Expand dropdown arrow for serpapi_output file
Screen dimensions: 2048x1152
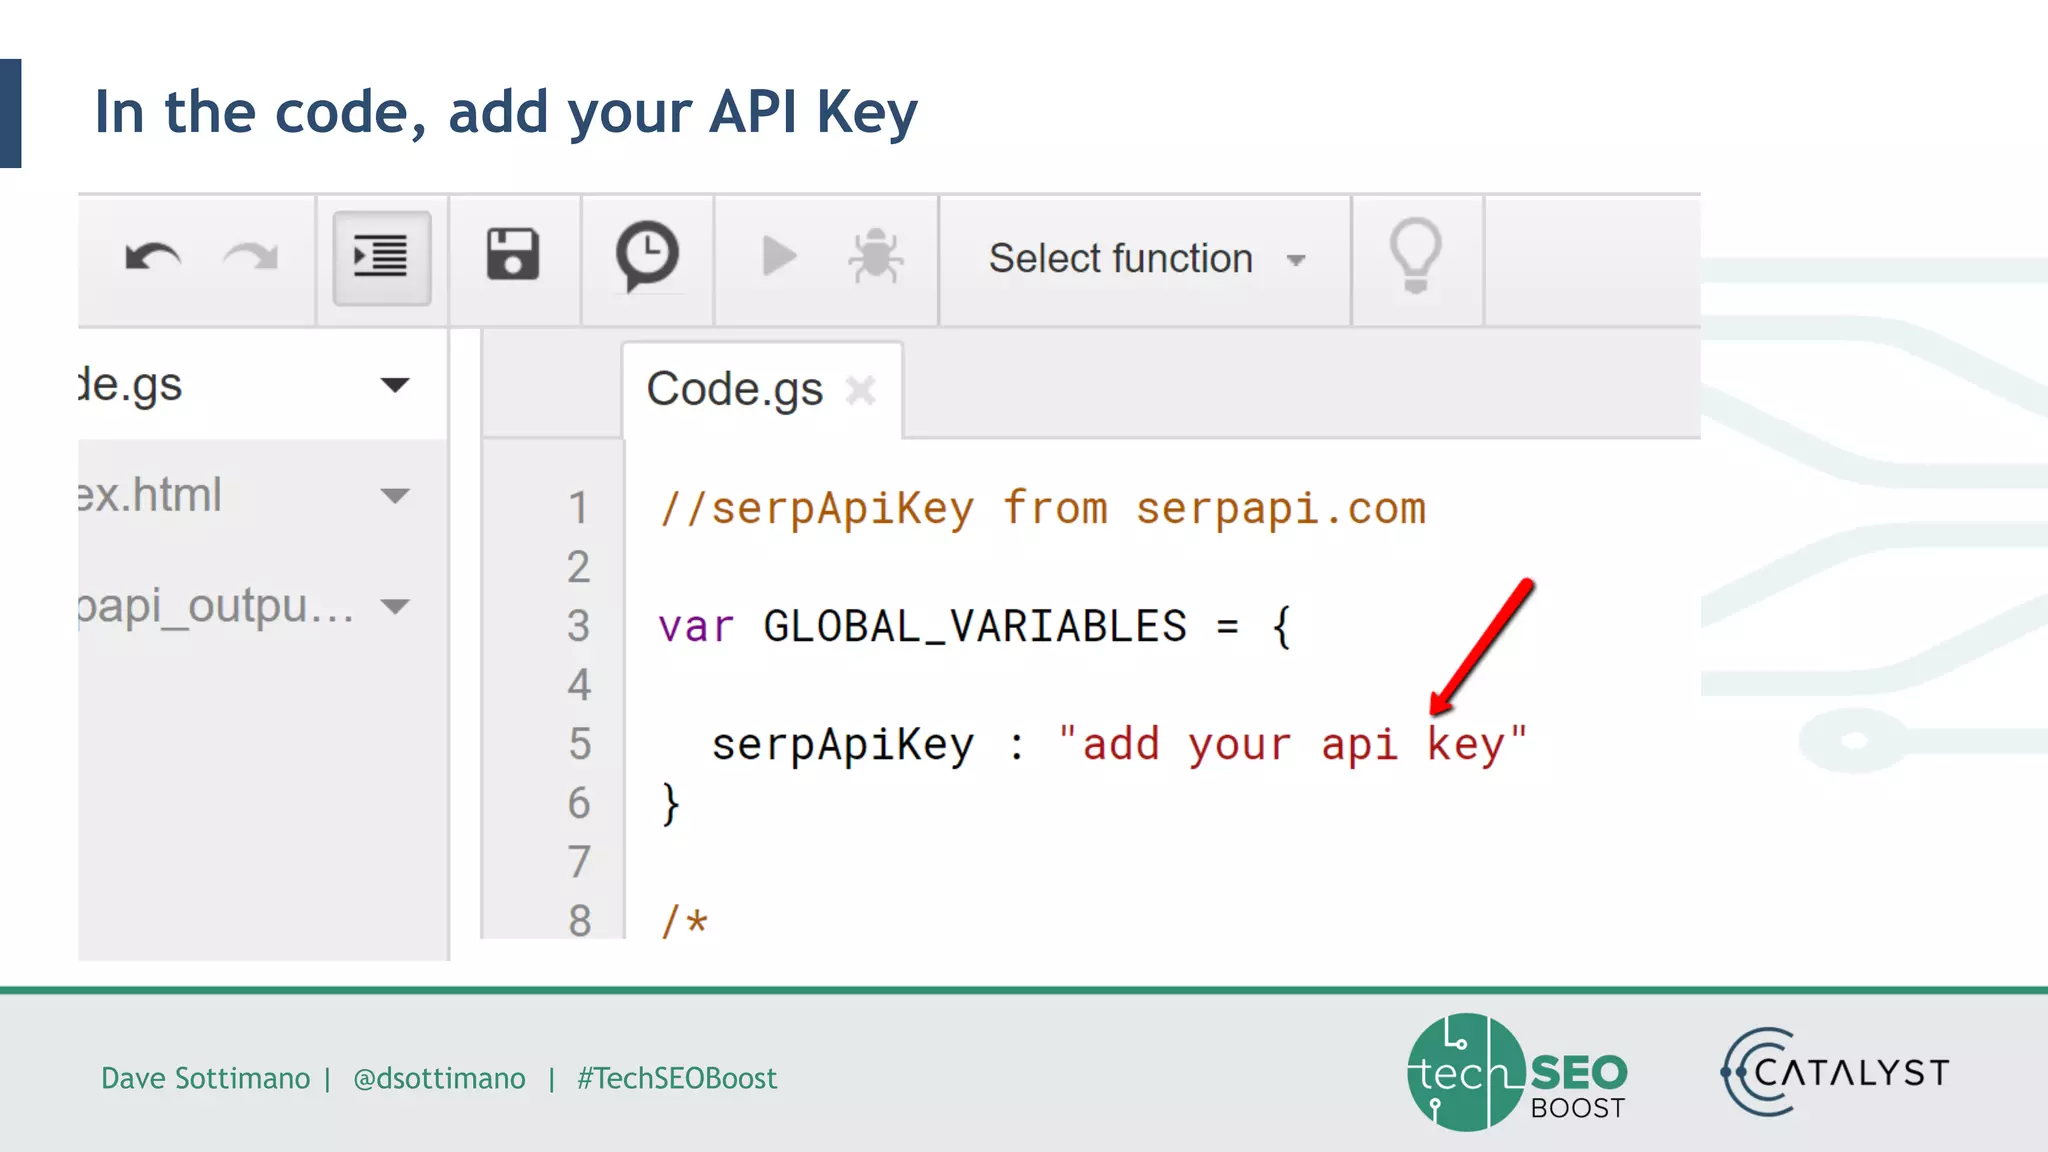click(396, 606)
